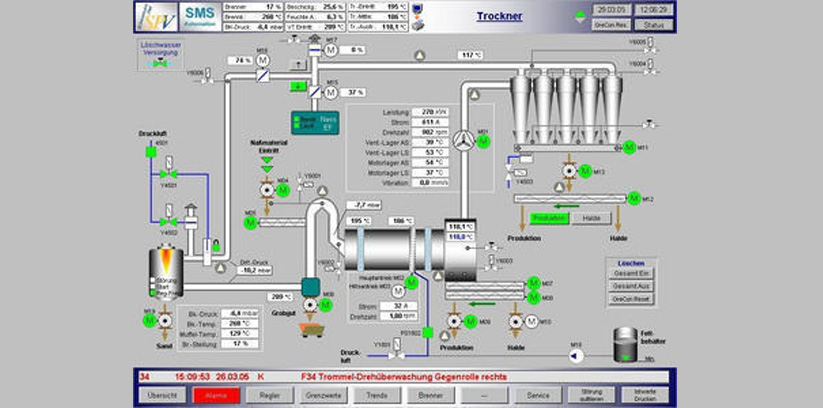Click the monitor icon in header
The image size is (823, 408).
click(x=418, y=10)
